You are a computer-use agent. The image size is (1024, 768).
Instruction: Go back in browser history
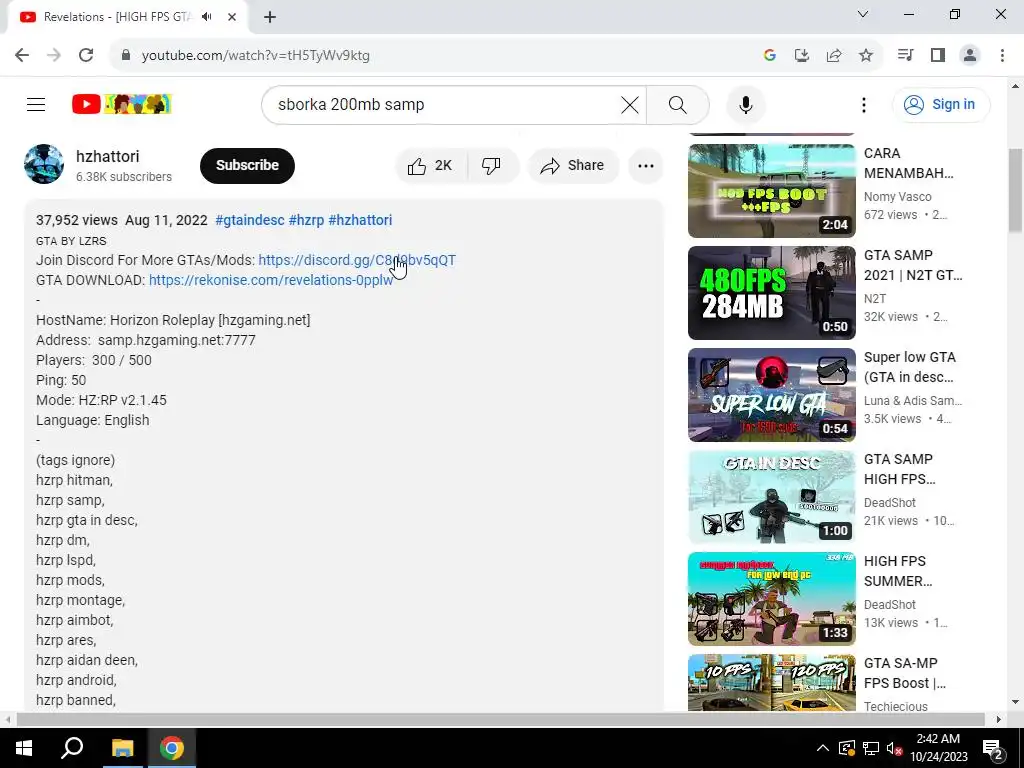coord(22,56)
